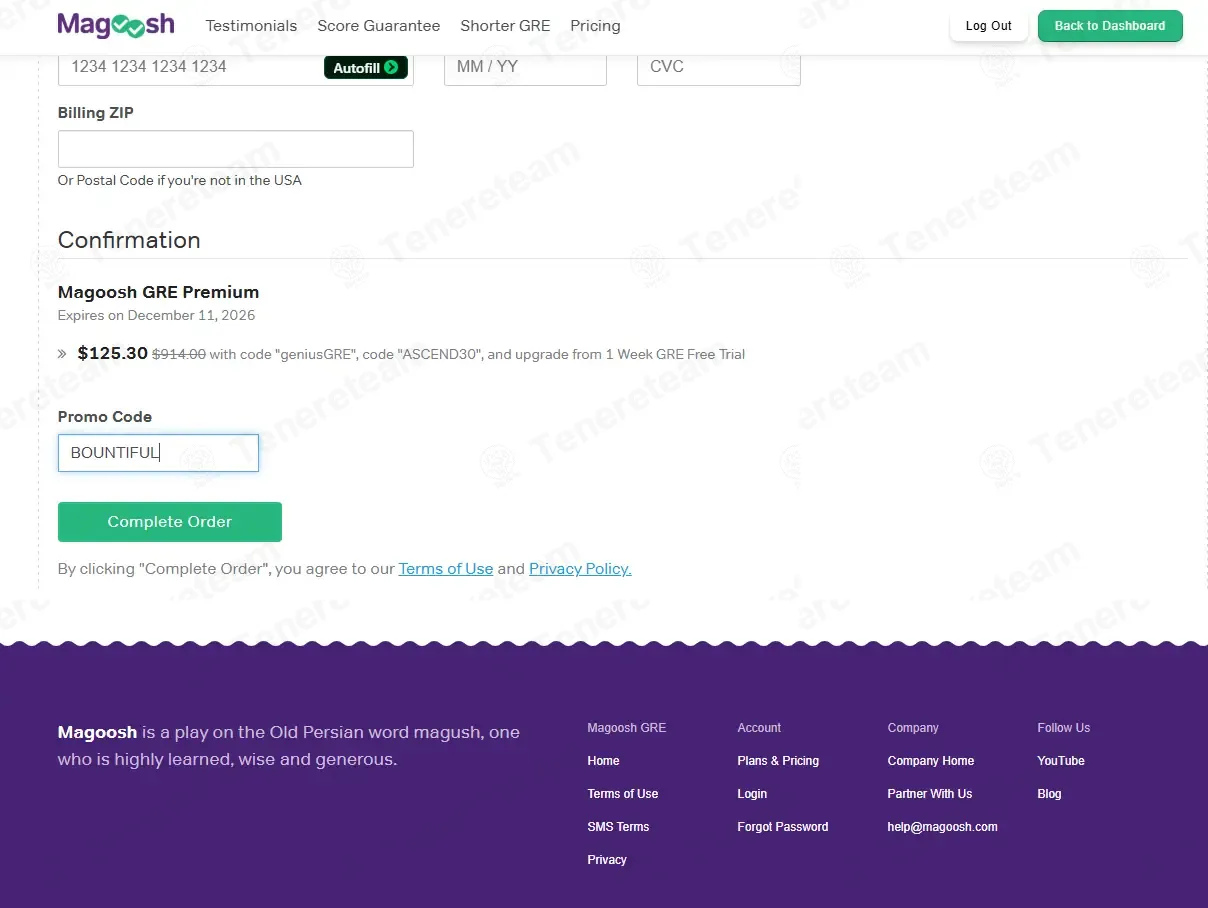This screenshot has width=1208, height=908.
Task: Open the Testimonials nav item
Action: [251, 26]
